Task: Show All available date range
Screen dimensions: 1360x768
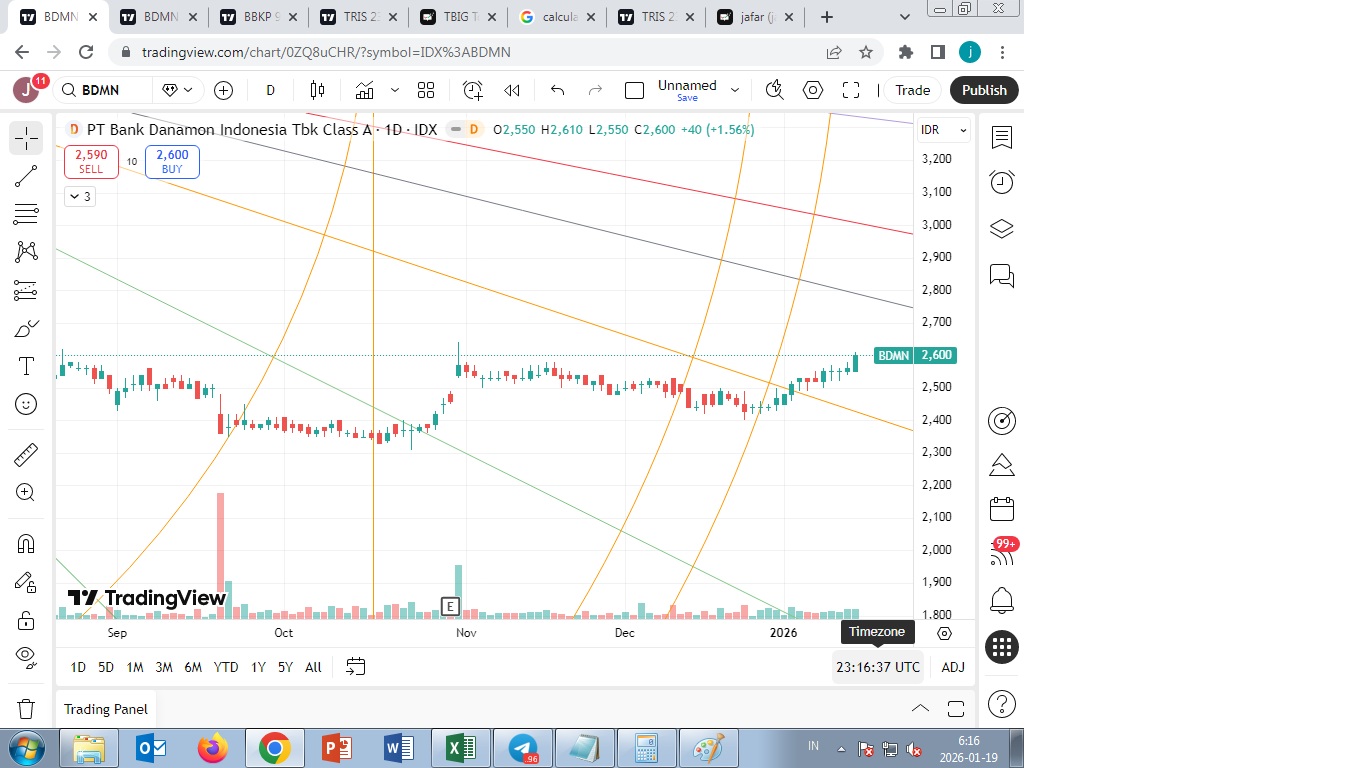Action: pyautogui.click(x=313, y=667)
